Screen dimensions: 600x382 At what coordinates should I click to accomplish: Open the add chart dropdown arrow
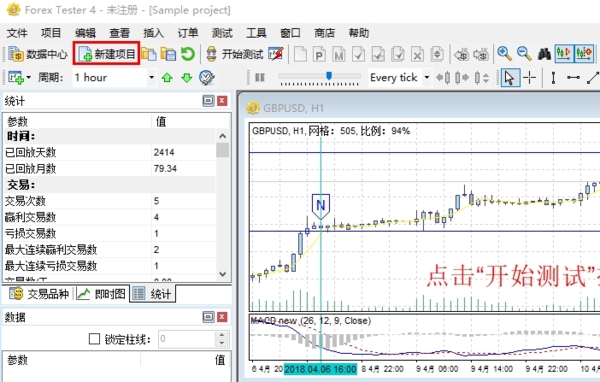coord(29,78)
